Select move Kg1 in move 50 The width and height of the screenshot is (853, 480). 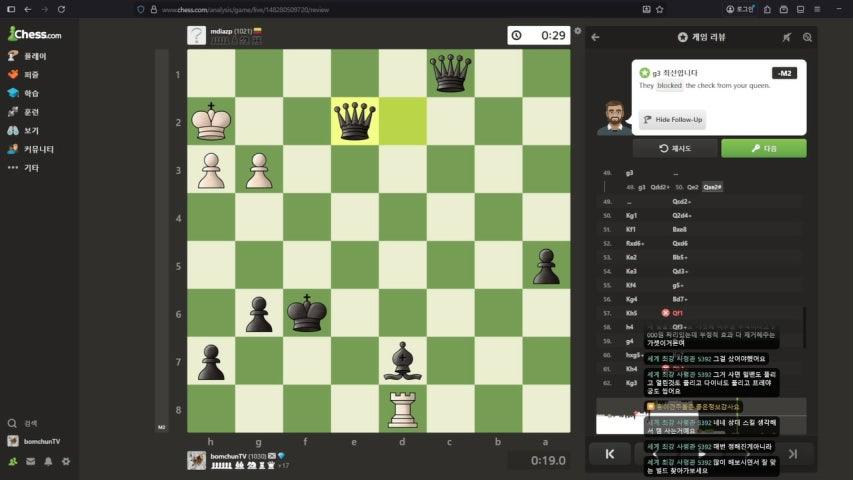point(631,216)
